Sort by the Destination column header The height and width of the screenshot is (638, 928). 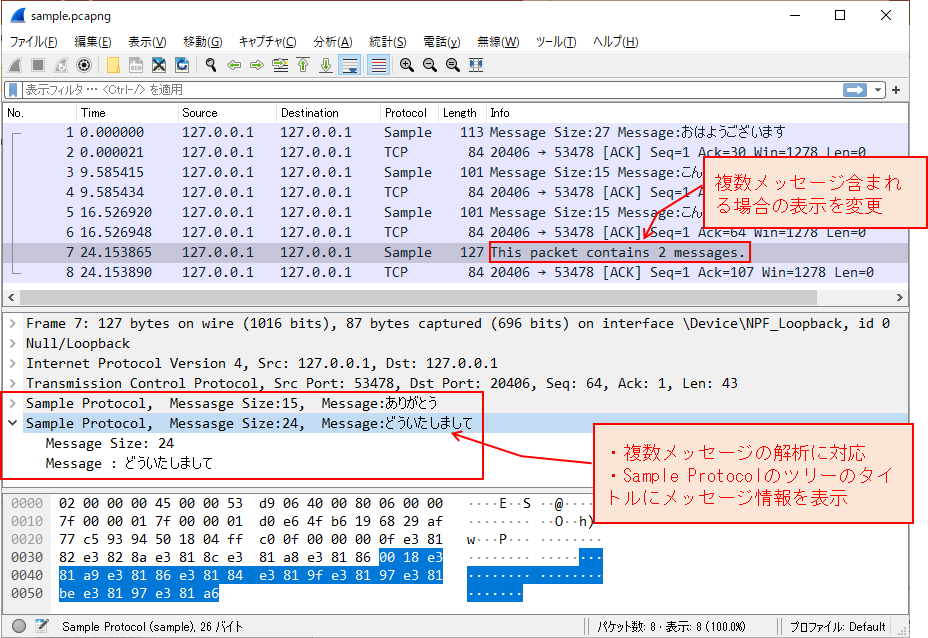pos(328,113)
